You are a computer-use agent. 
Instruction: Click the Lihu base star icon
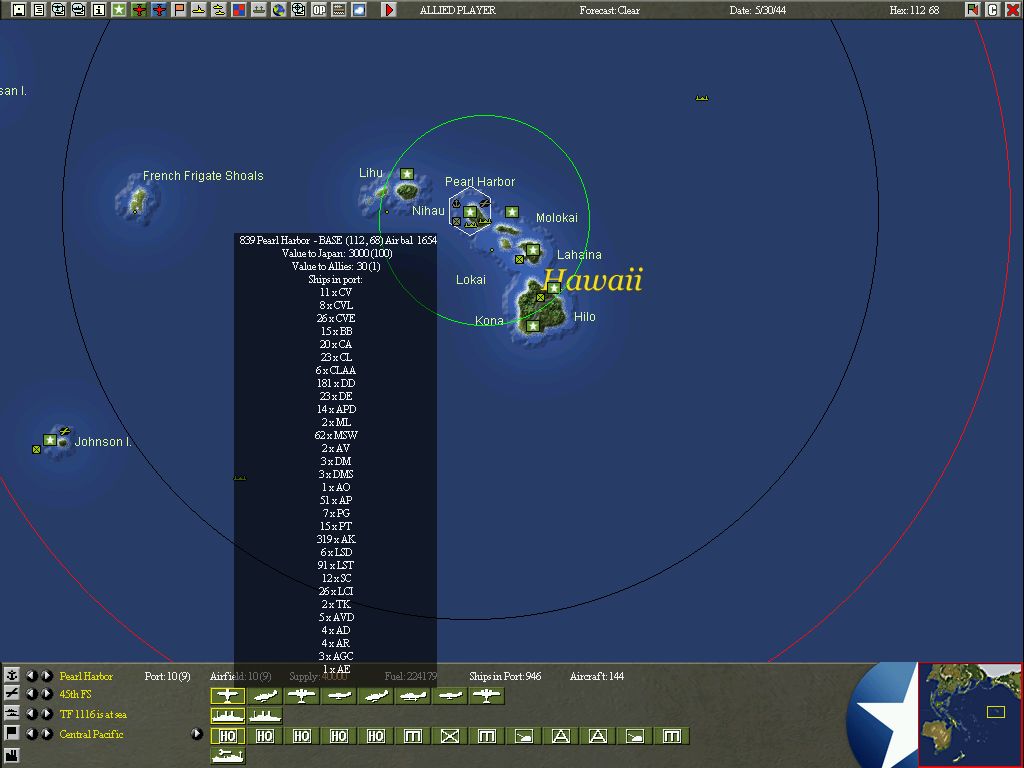[x=407, y=174]
